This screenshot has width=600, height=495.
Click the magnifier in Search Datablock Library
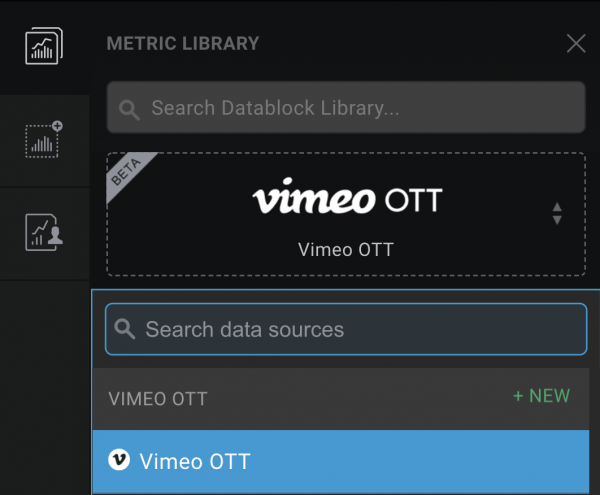[129, 110]
